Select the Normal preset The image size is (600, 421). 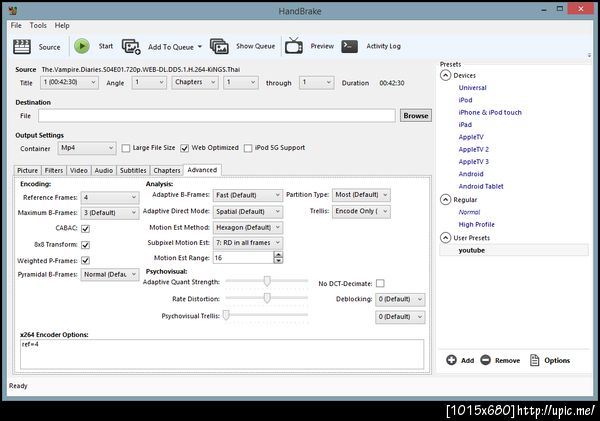pyautogui.click(x=469, y=212)
